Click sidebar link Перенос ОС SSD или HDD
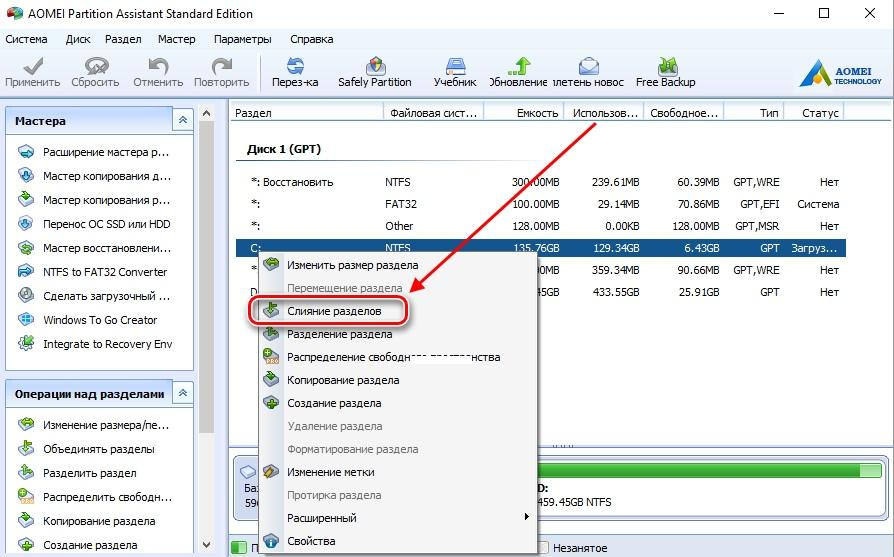 [x=107, y=224]
